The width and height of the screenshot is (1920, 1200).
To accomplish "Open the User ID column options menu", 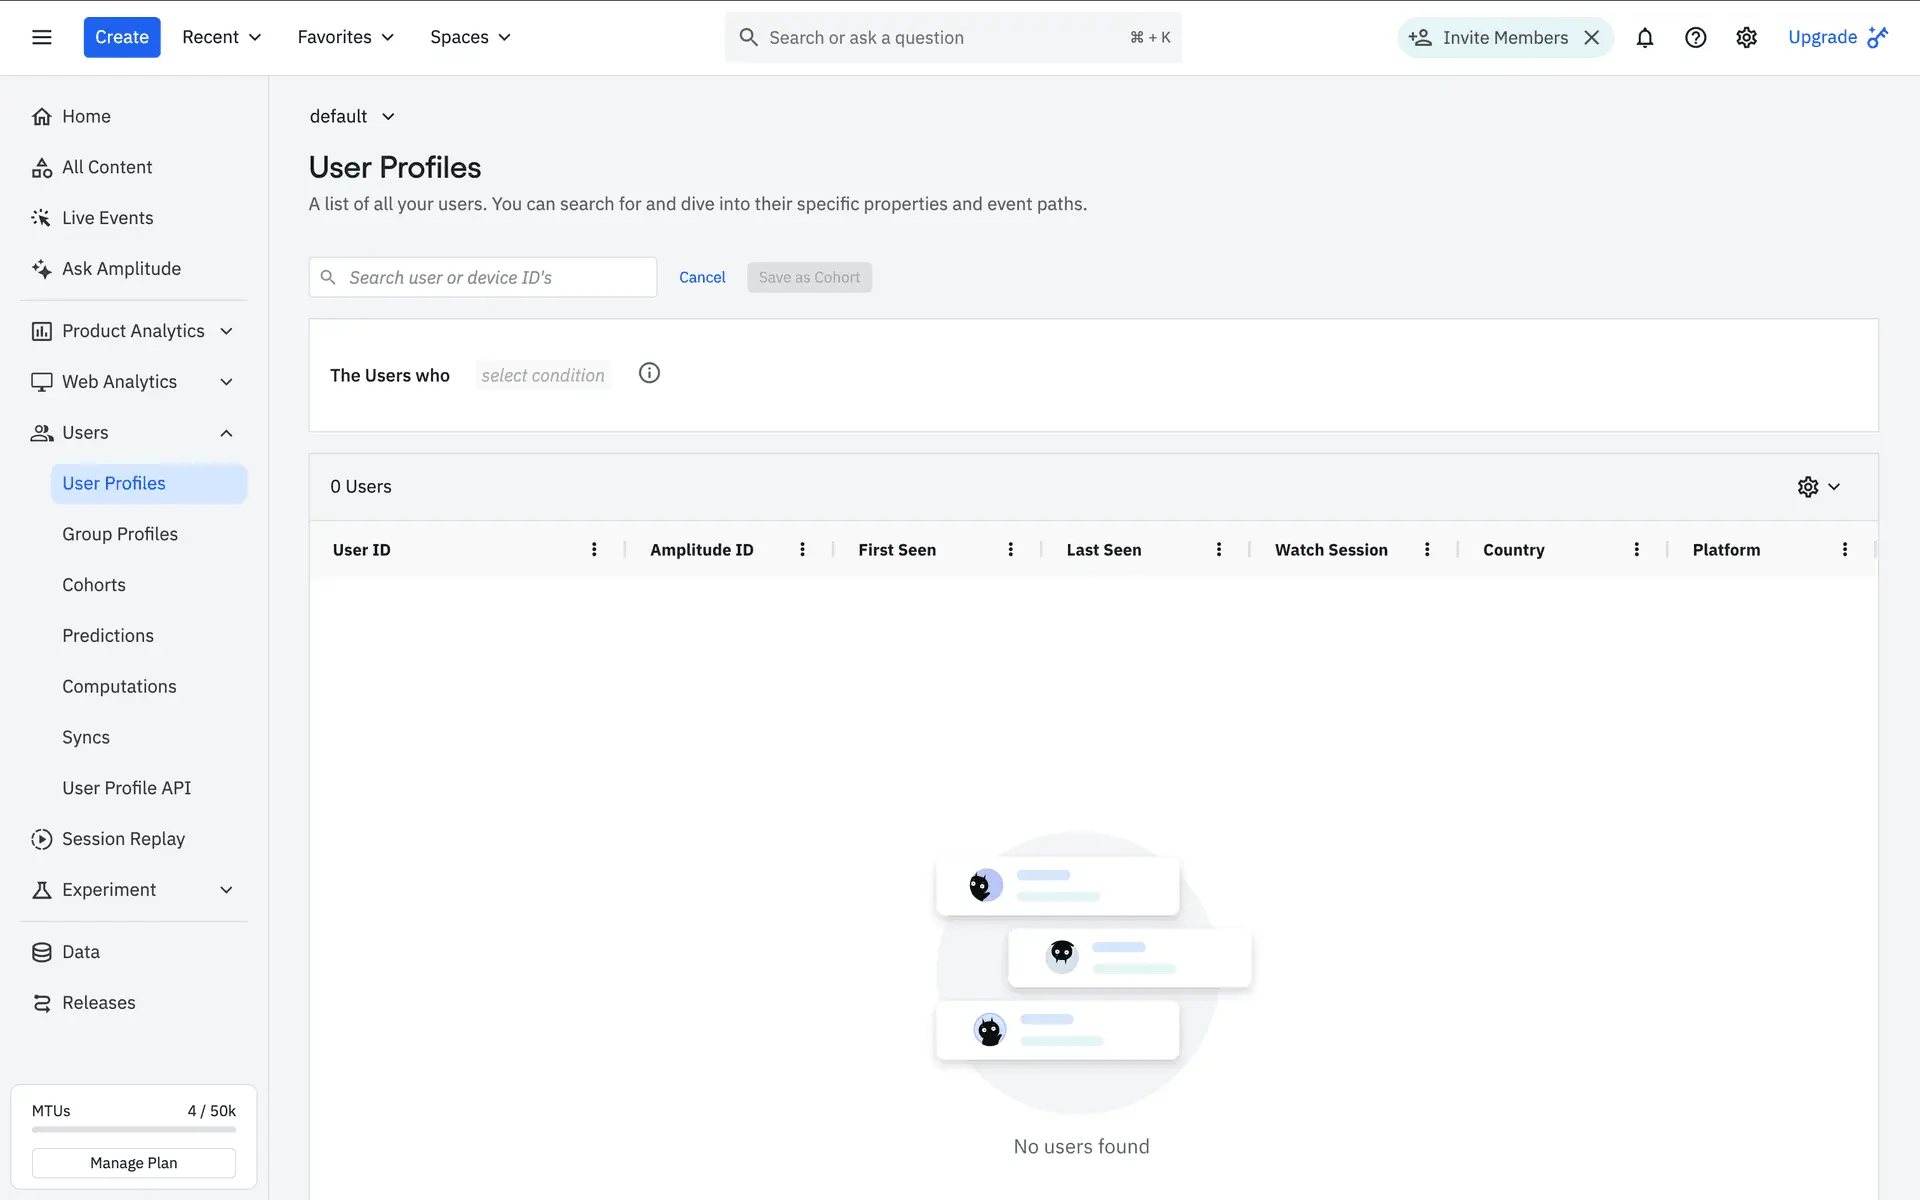I will [594, 549].
